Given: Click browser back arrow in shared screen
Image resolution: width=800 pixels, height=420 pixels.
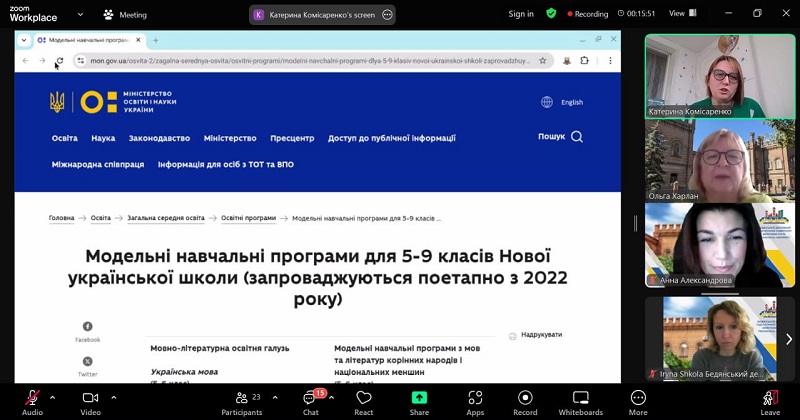Looking at the screenshot, I should click(x=26, y=61).
